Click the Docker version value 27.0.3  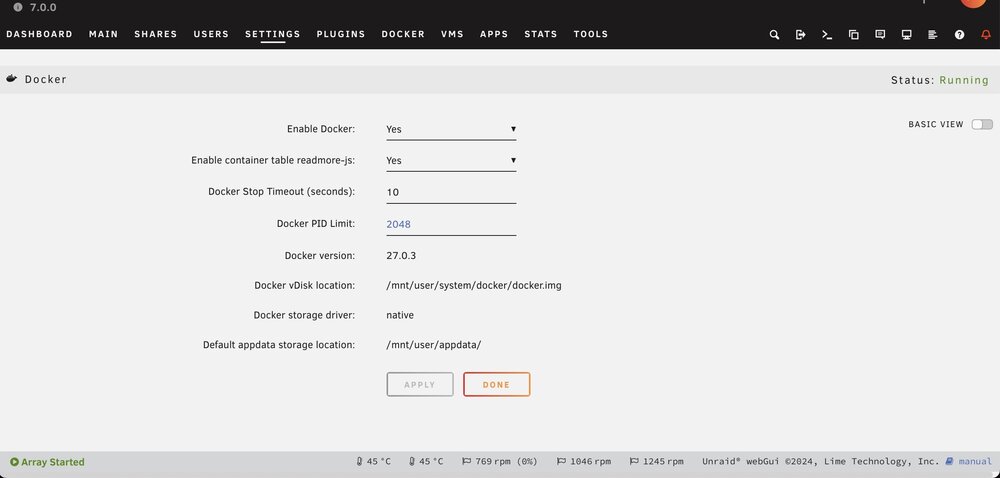(x=401, y=256)
